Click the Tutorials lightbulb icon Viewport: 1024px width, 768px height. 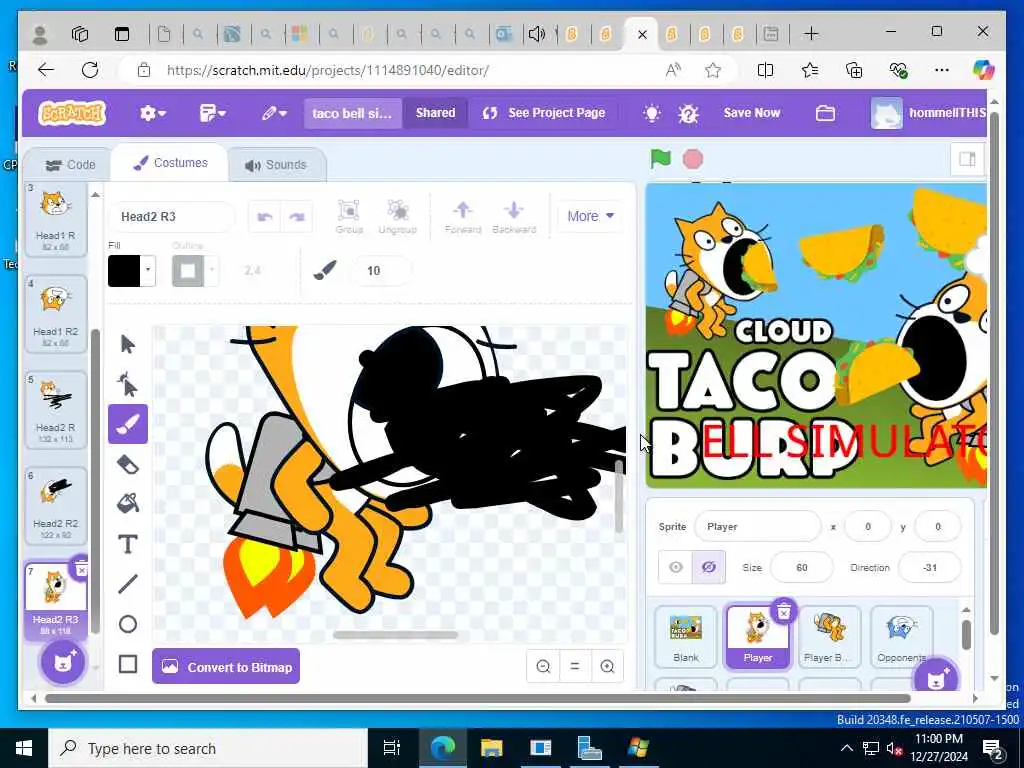click(651, 113)
